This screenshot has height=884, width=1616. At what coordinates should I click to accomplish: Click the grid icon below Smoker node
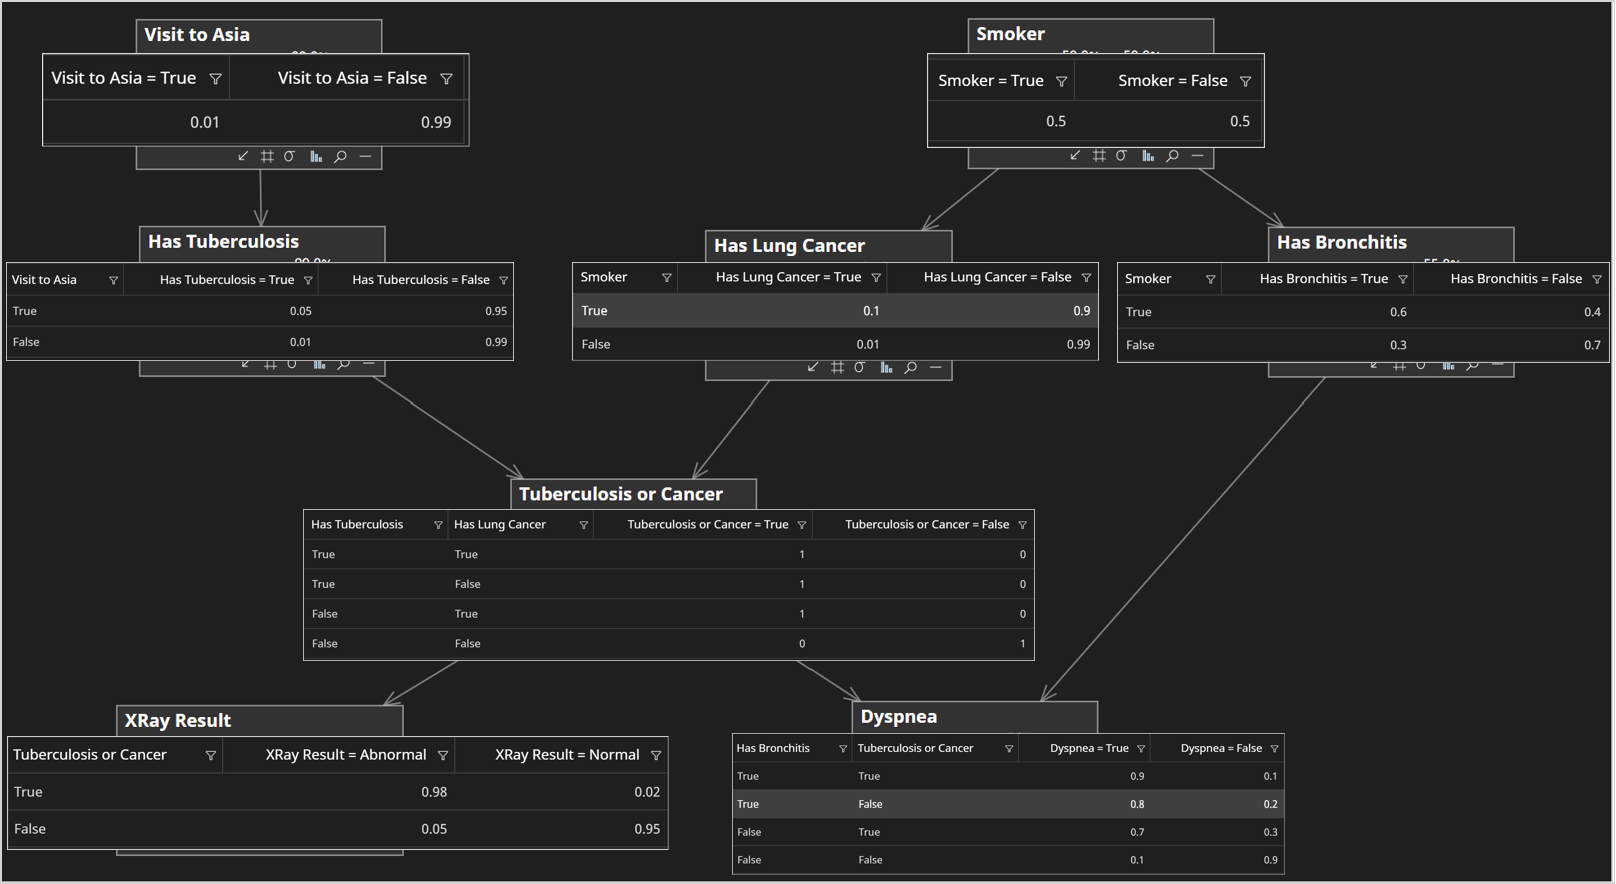[x=1099, y=156]
